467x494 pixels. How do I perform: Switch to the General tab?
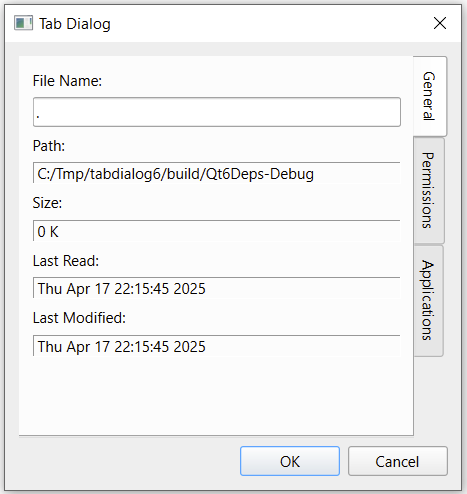tap(430, 96)
